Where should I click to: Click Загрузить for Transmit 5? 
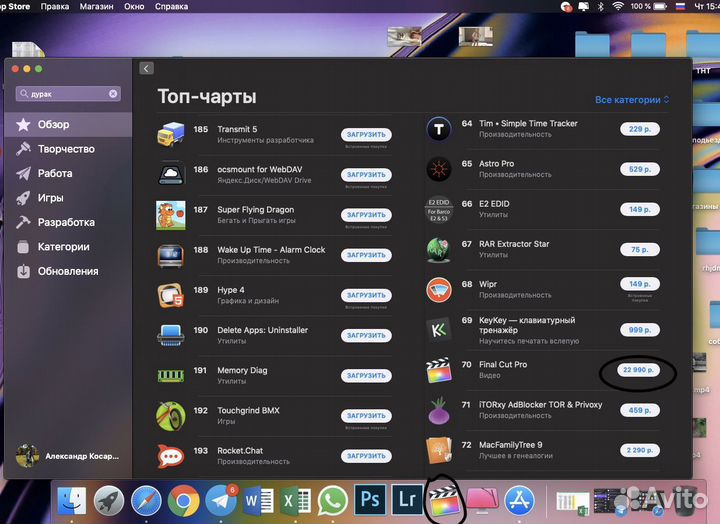click(x=366, y=135)
